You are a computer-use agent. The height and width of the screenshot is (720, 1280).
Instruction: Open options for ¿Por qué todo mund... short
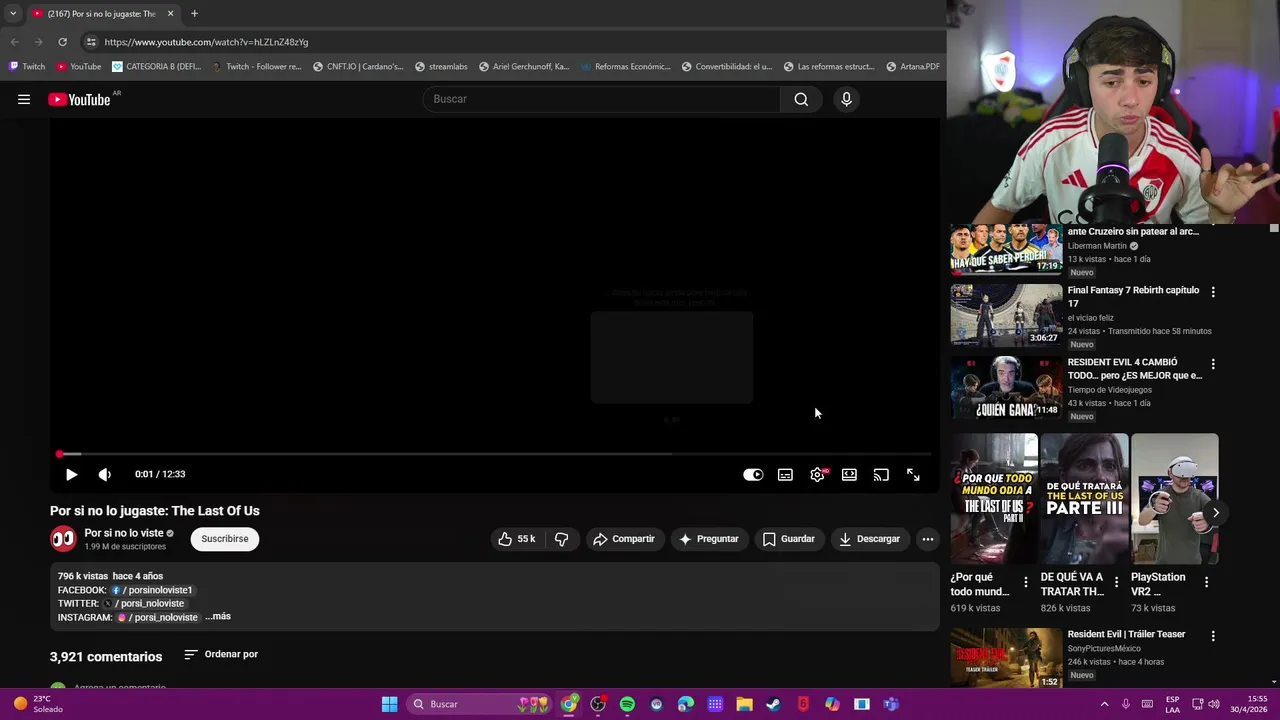[1025, 582]
